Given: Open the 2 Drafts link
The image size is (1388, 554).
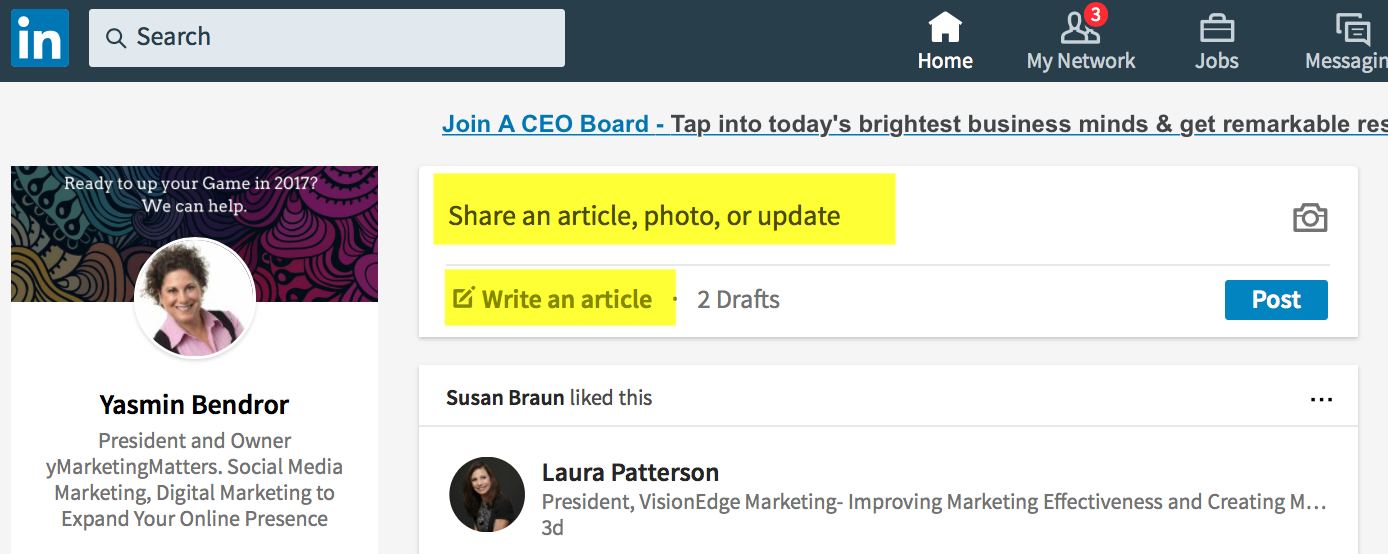Looking at the screenshot, I should tap(738, 299).
